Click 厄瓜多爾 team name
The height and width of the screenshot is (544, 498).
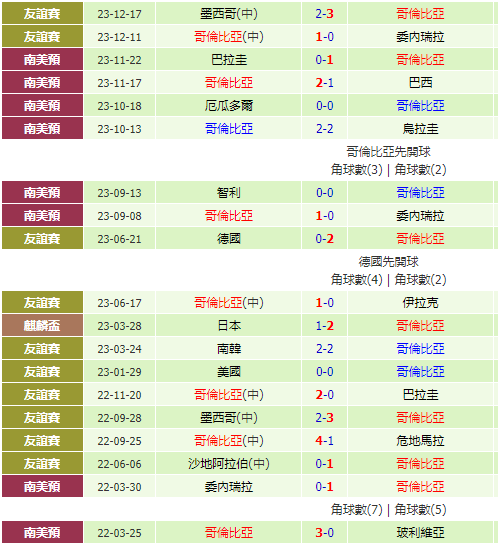pos(229,105)
